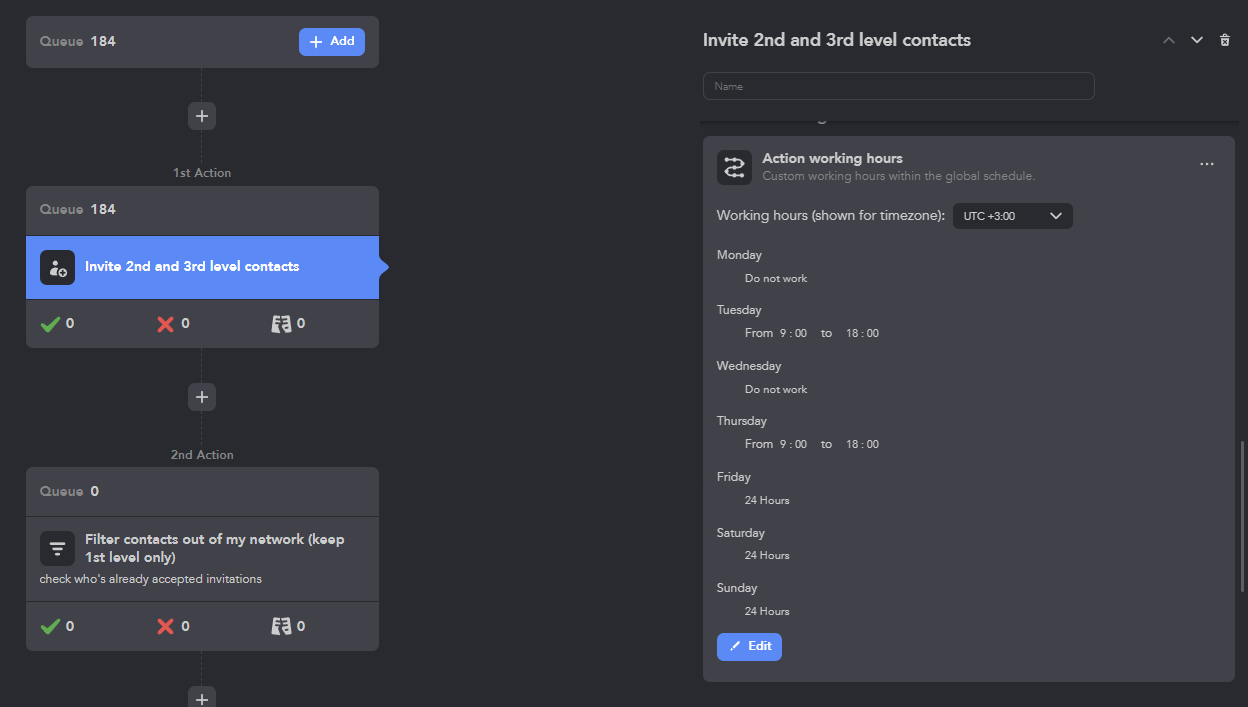The width and height of the screenshot is (1248, 707).
Task: Click the skipped counter icon under the Filter action
Action: (x=281, y=627)
